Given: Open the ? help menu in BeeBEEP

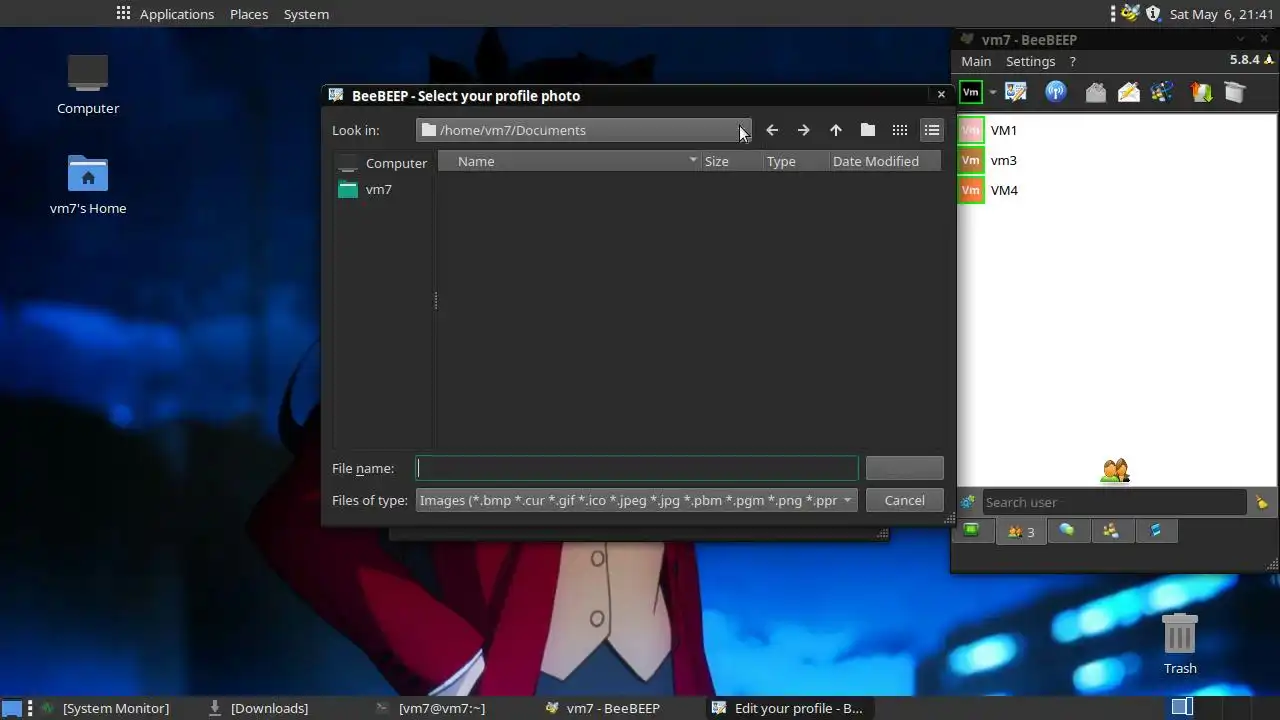Looking at the screenshot, I should pyautogui.click(x=1073, y=61).
